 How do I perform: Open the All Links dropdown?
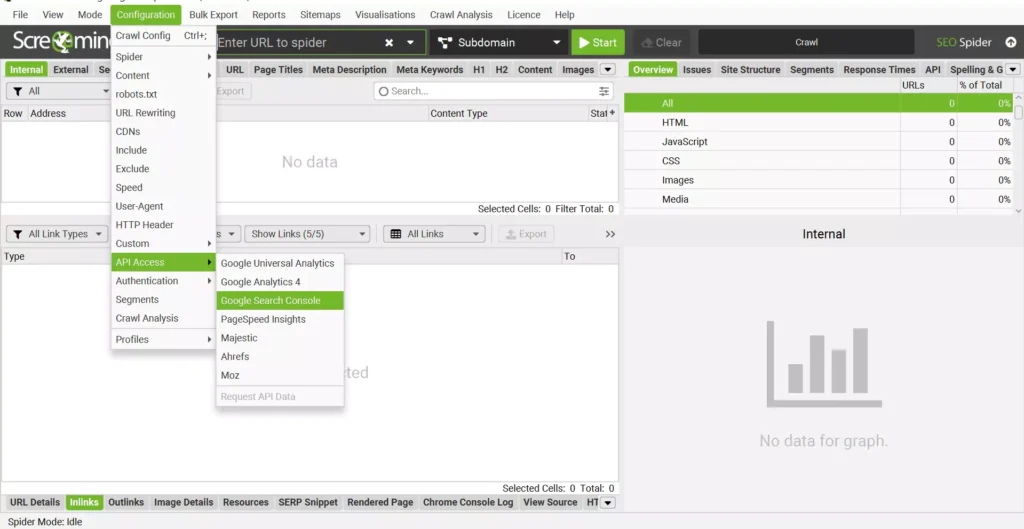434,234
